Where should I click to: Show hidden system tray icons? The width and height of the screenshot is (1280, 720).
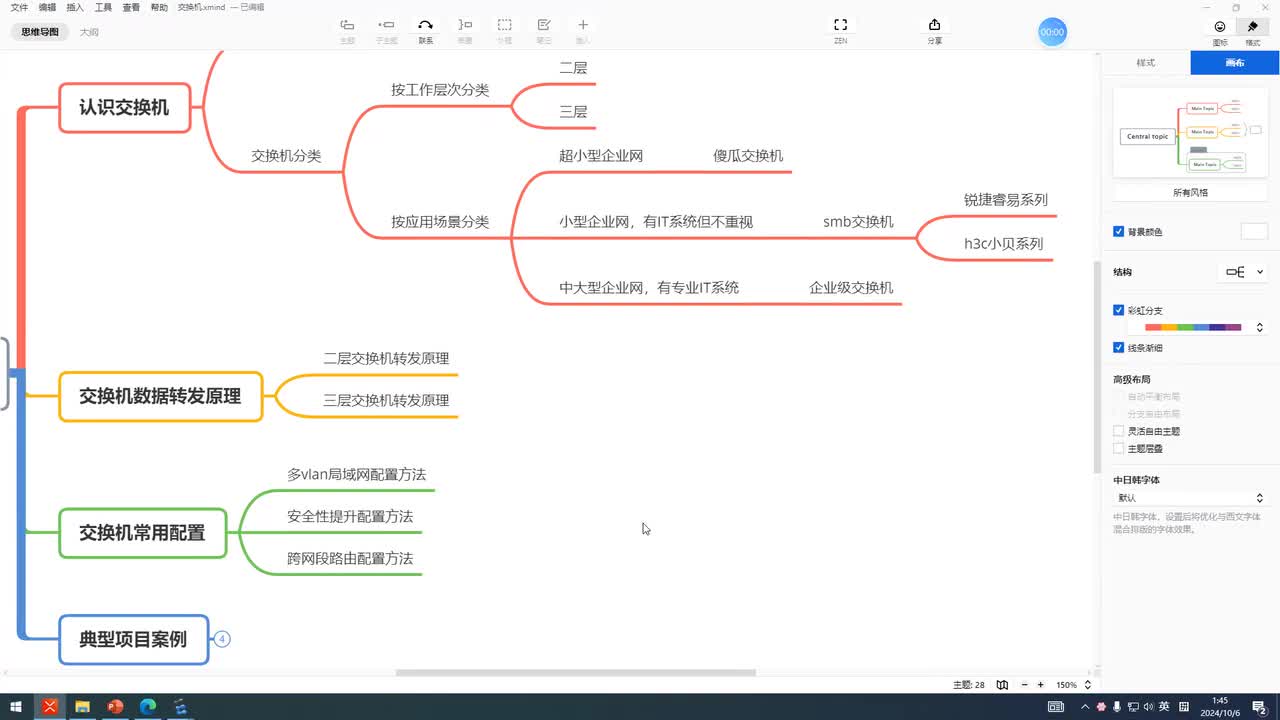point(1083,707)
